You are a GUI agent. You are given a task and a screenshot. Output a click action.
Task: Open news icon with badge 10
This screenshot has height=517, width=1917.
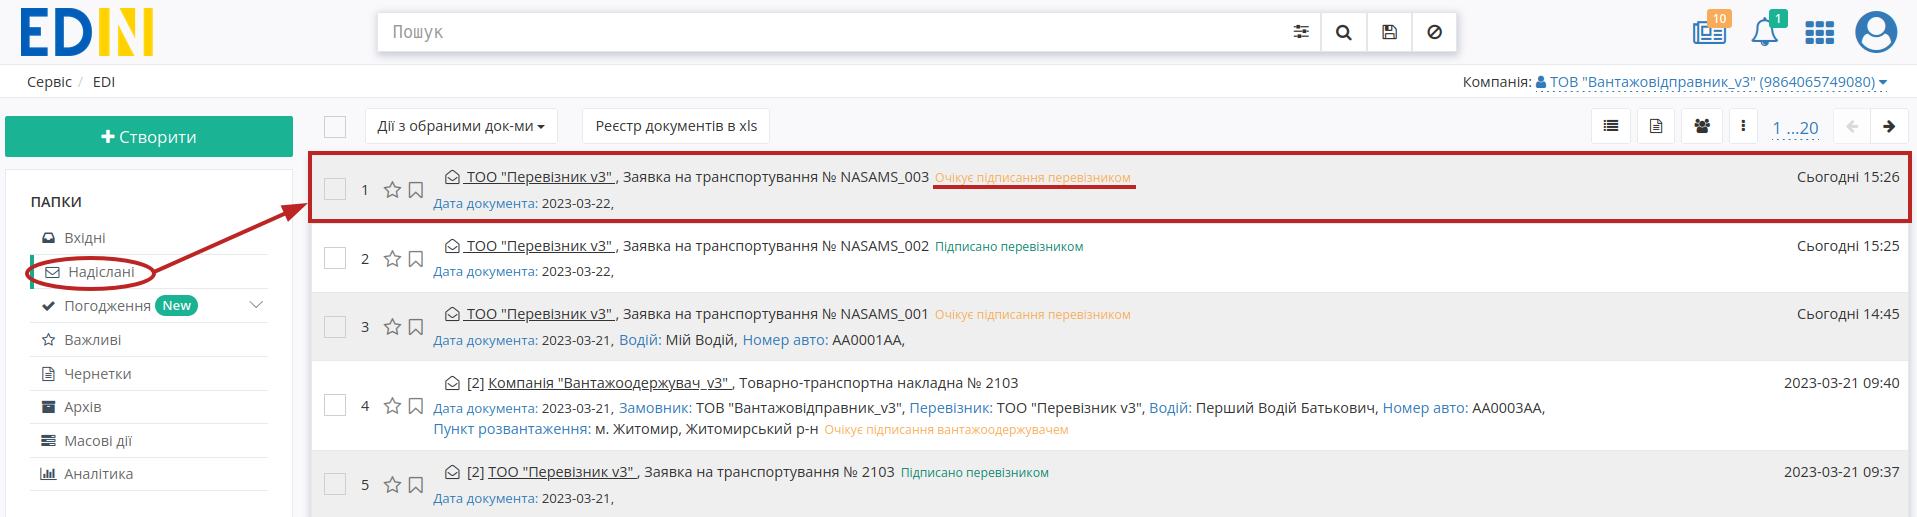1710,31
